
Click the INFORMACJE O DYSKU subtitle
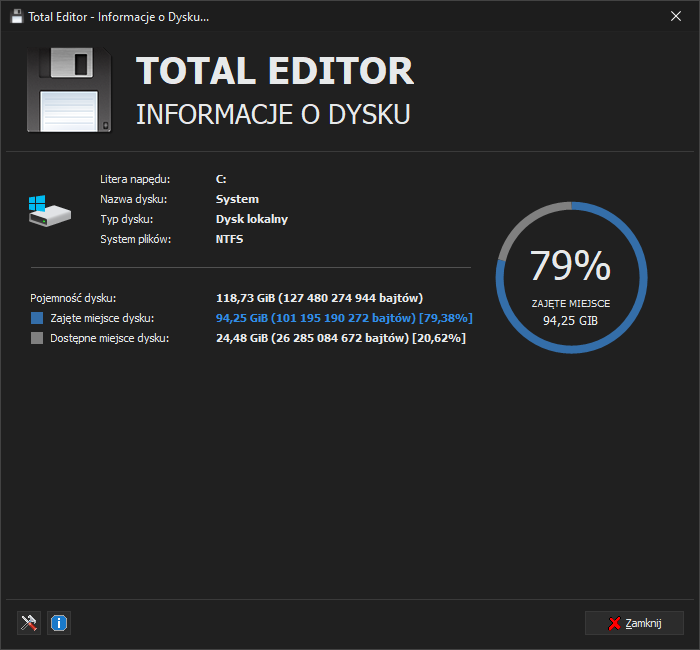tap(273, 114)
